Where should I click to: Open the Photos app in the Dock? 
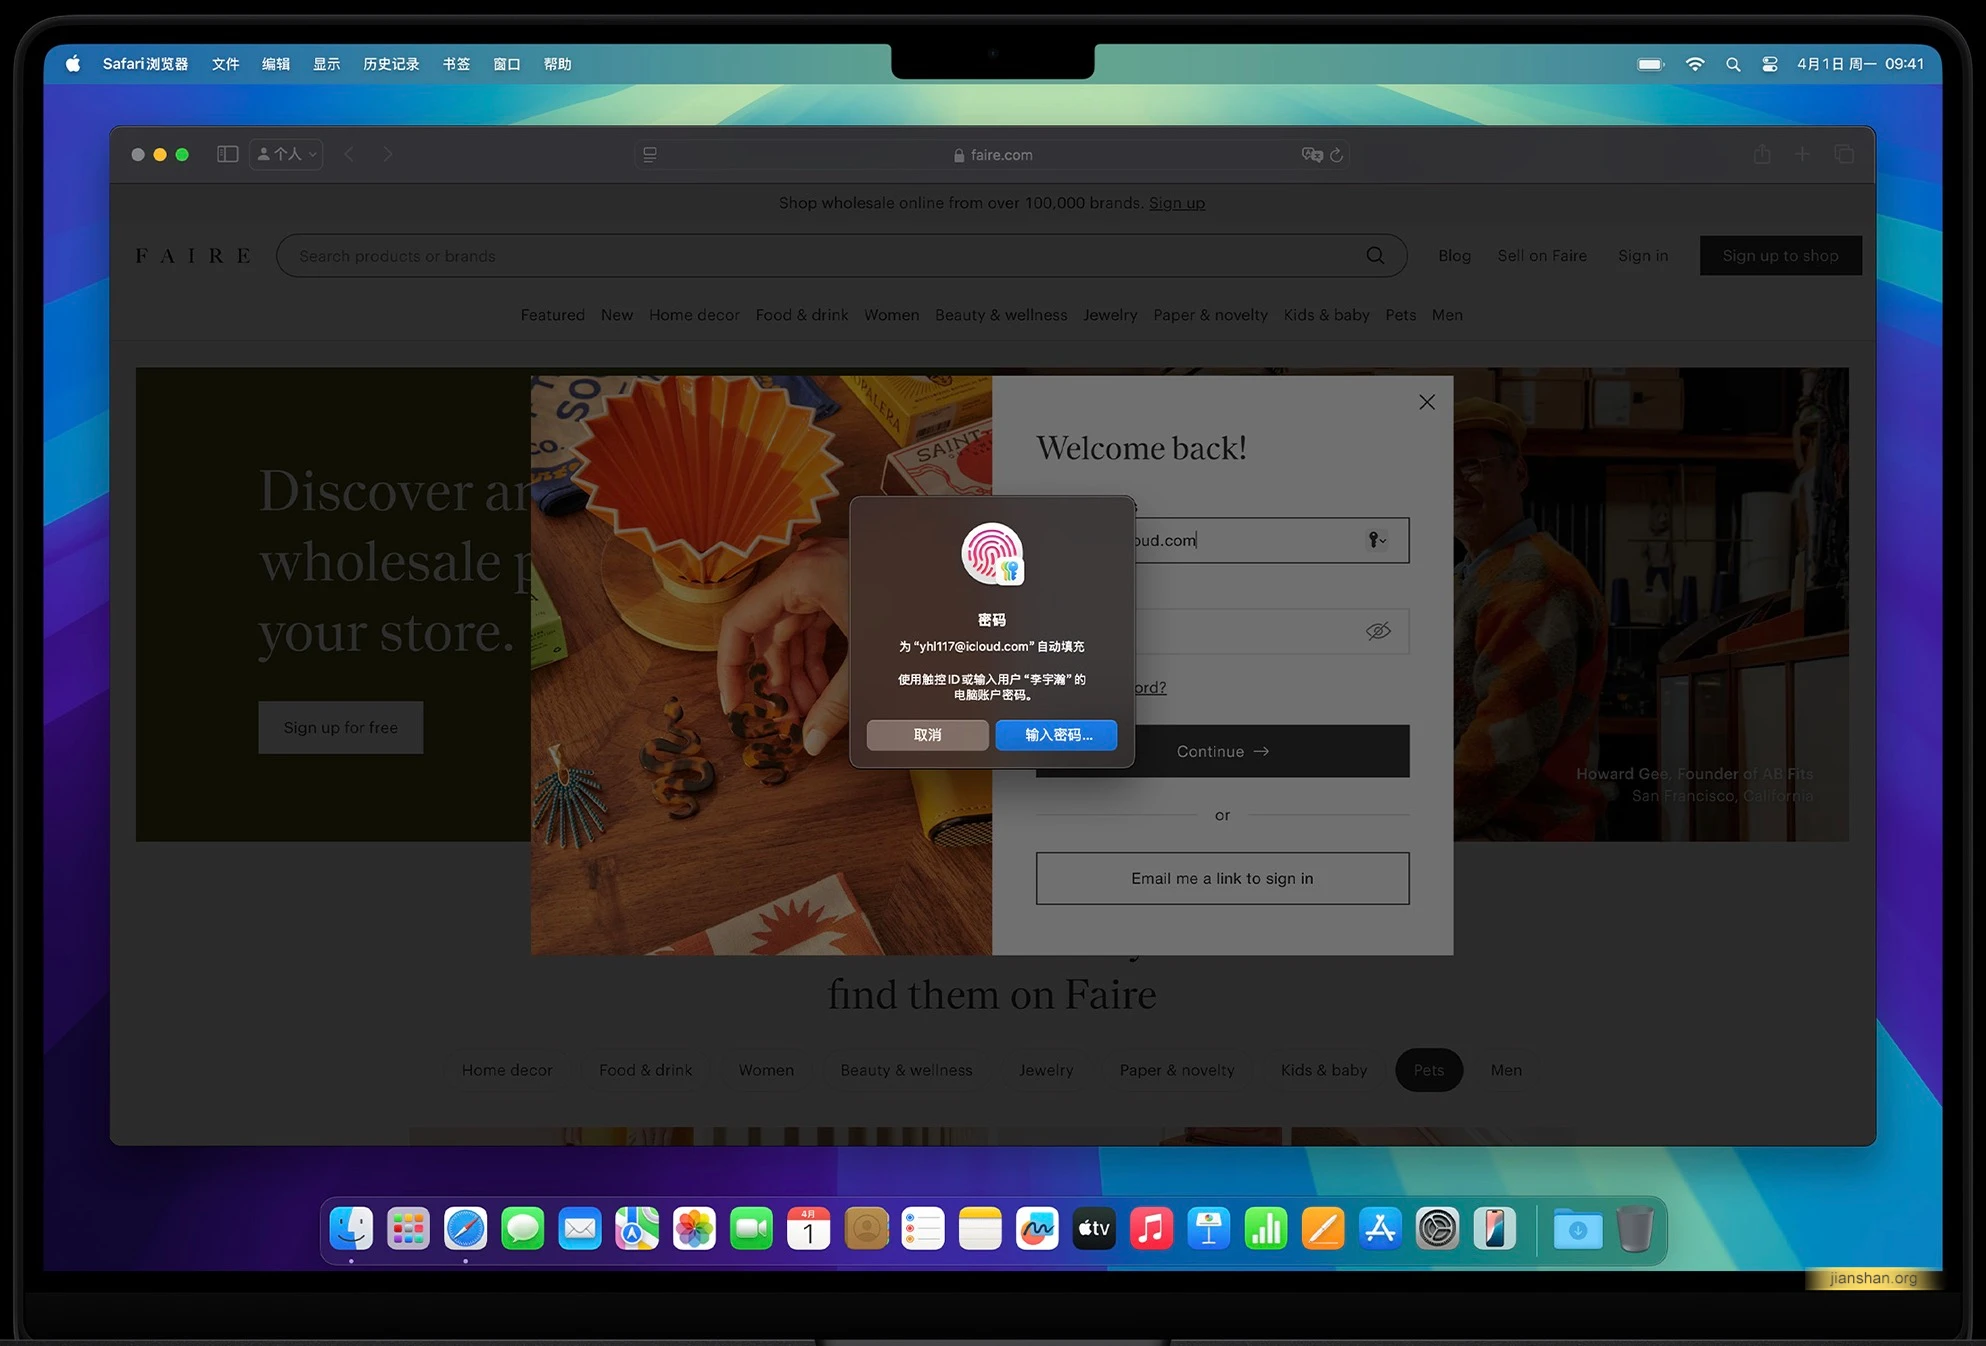tap(694, 1229)
